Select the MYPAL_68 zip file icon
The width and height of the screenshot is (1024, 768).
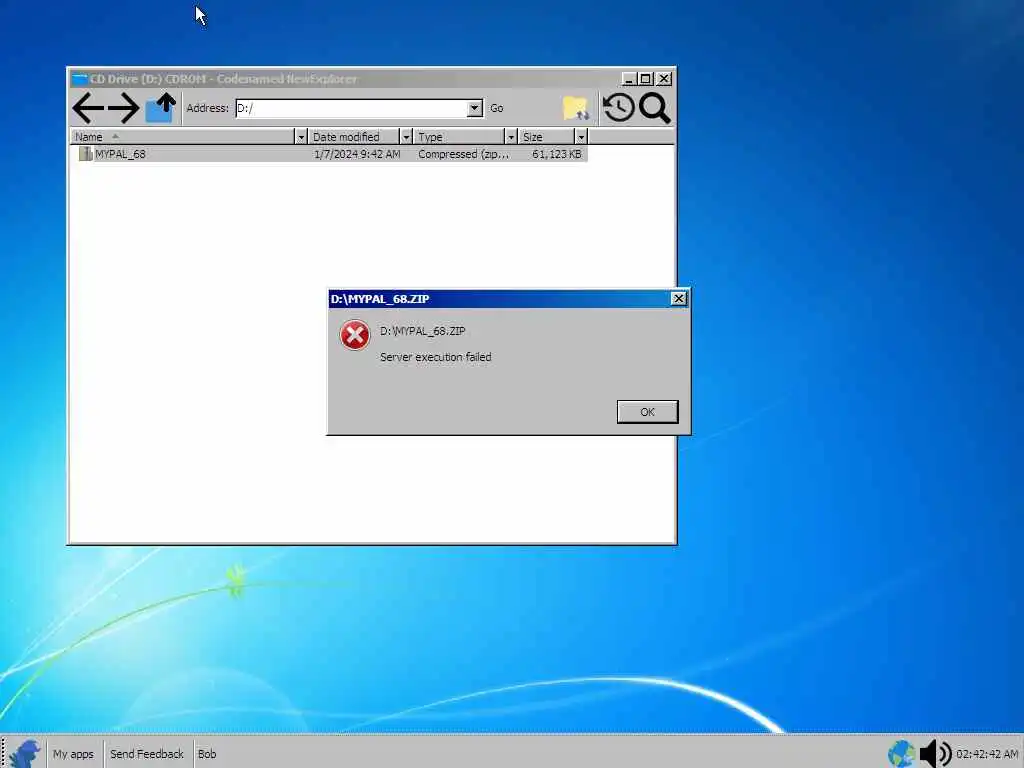pos(85,154)
